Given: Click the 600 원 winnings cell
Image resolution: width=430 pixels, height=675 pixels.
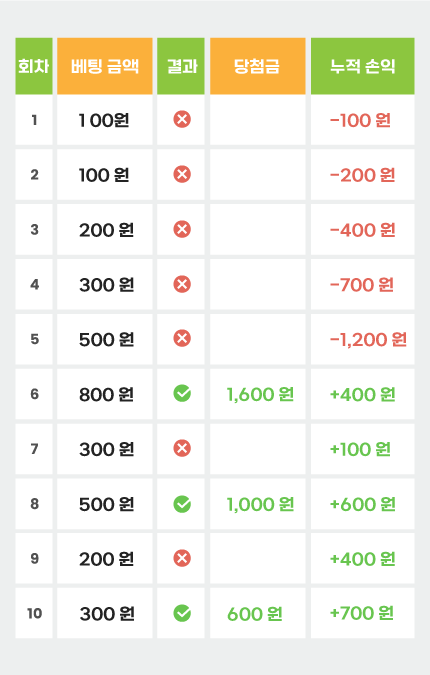Looking at the screenshot, I should click(x=257, y=613).
